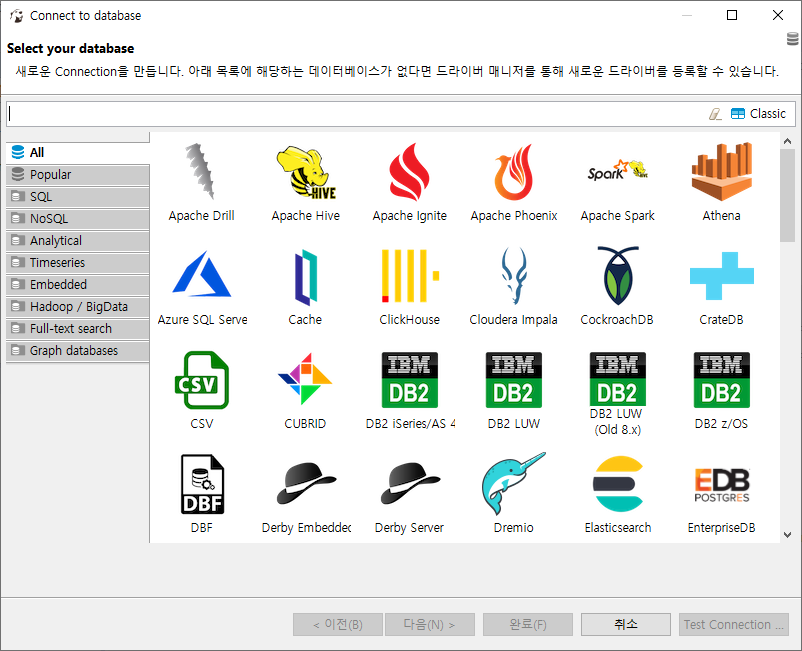Select DB2 LUW (Old 8.x) icon
Screen dimensions: 802x651
[617, 379]
